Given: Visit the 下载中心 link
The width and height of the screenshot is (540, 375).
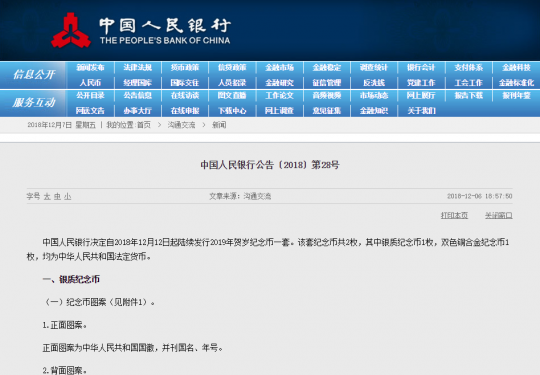Looking at the screenshot, I should [x=232, y=111].
